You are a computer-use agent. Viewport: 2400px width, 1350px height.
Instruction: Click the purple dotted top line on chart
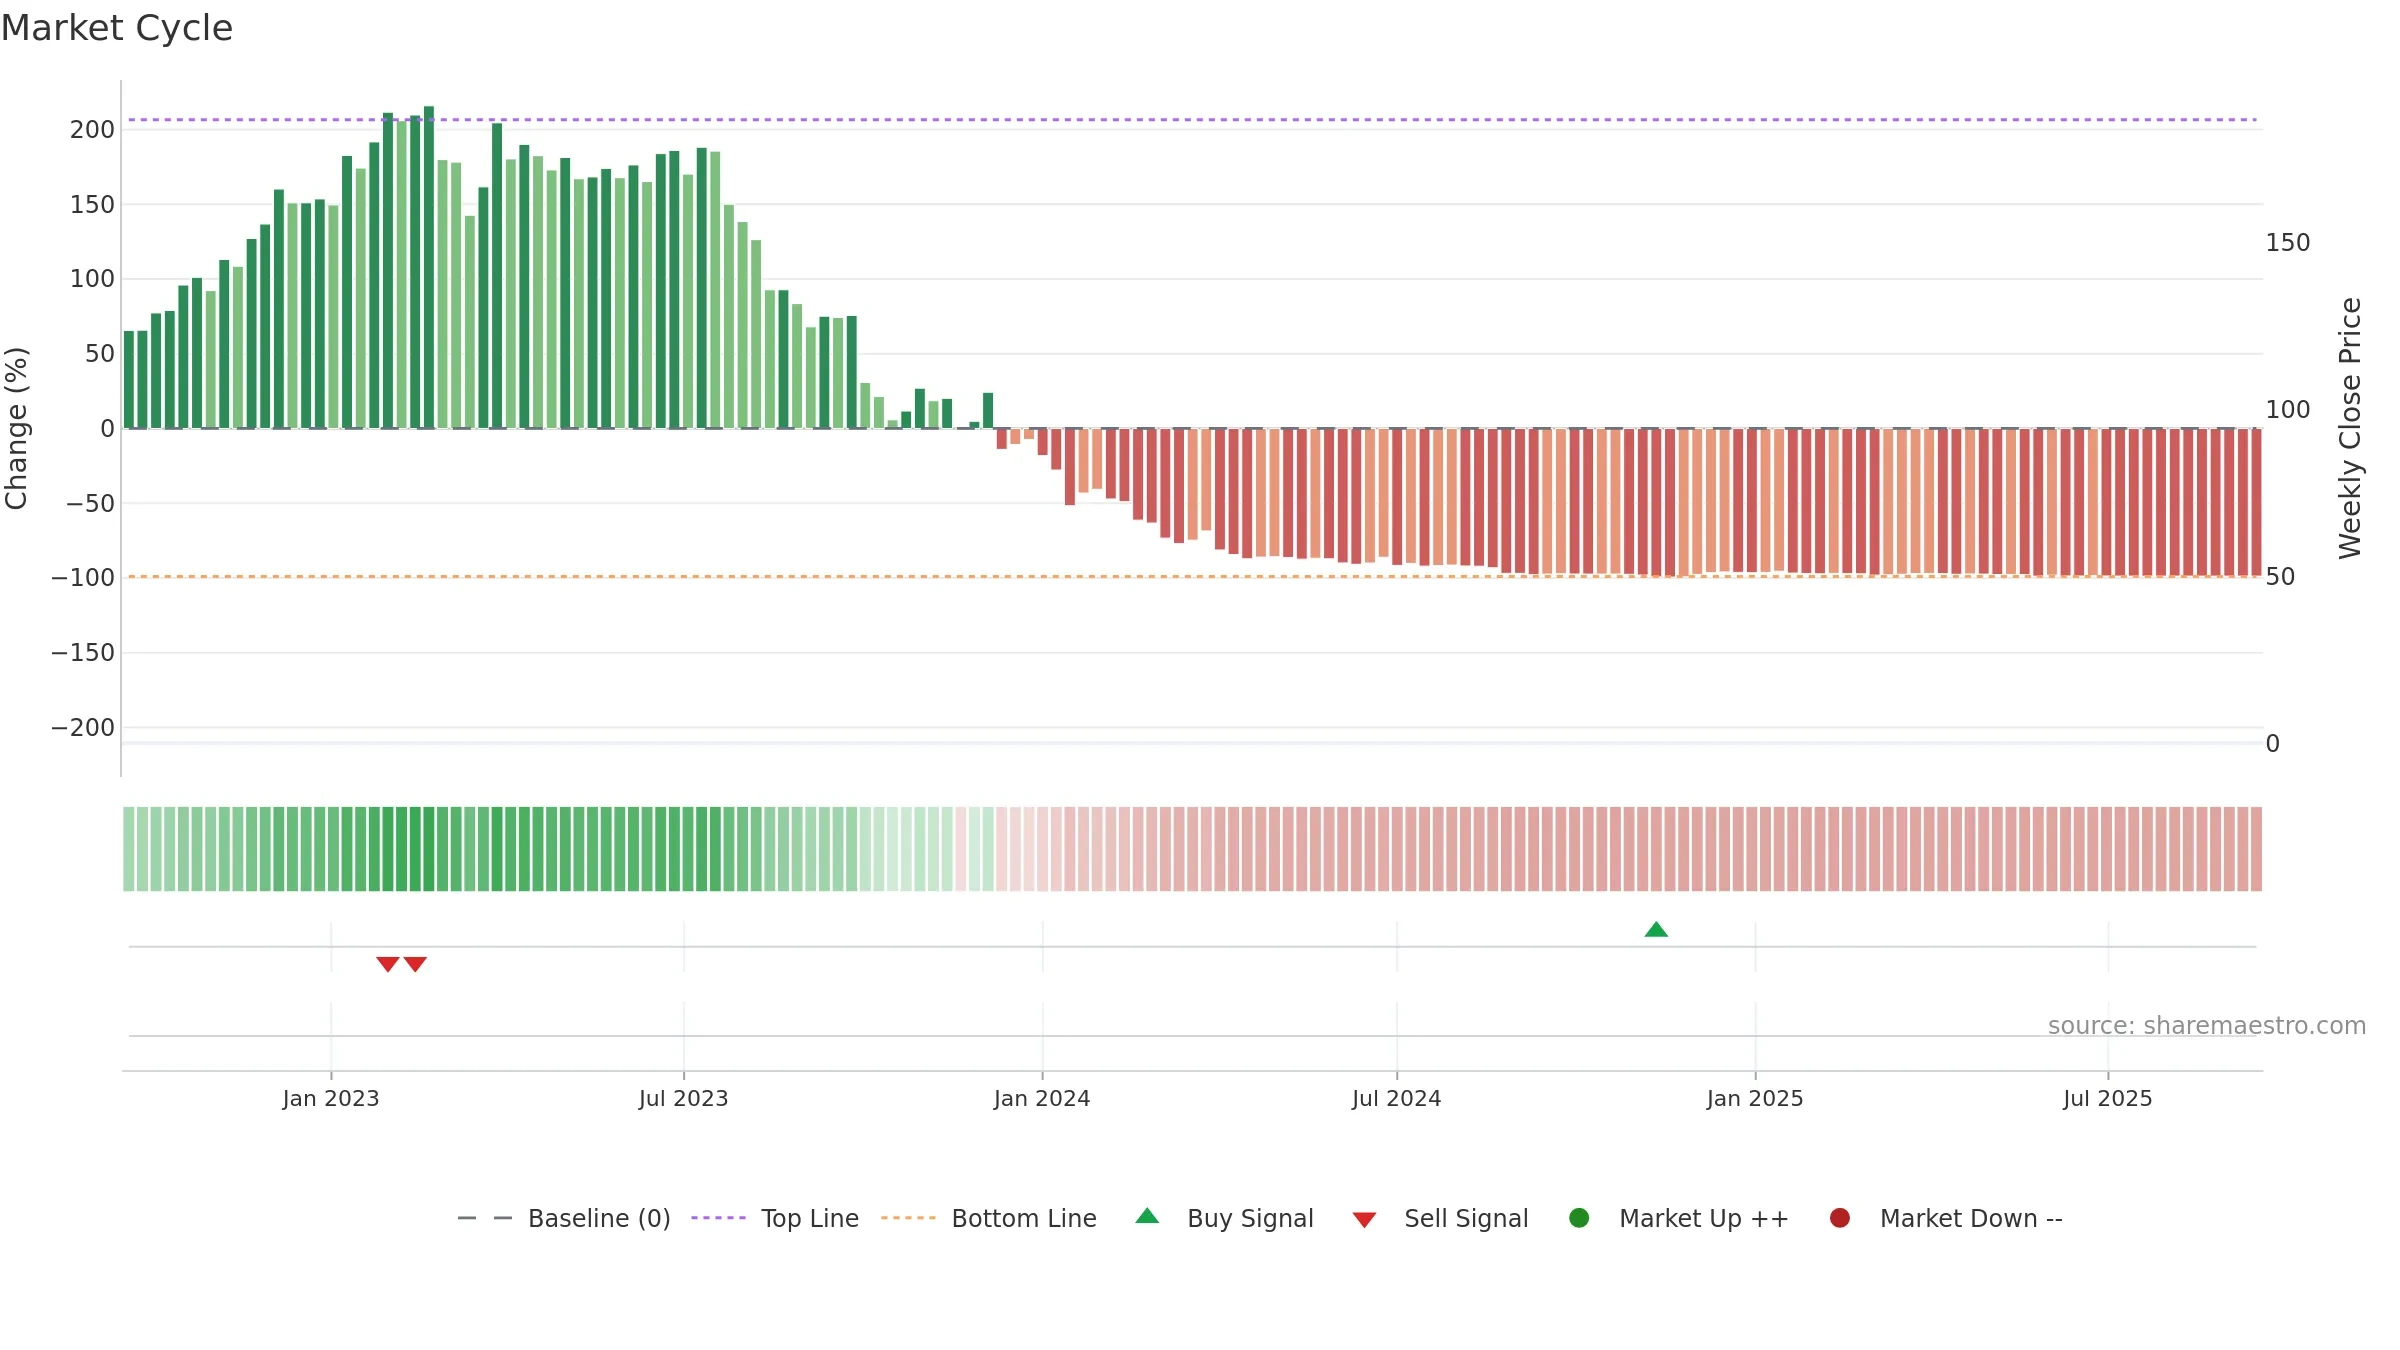click(x=1192, y=120)
